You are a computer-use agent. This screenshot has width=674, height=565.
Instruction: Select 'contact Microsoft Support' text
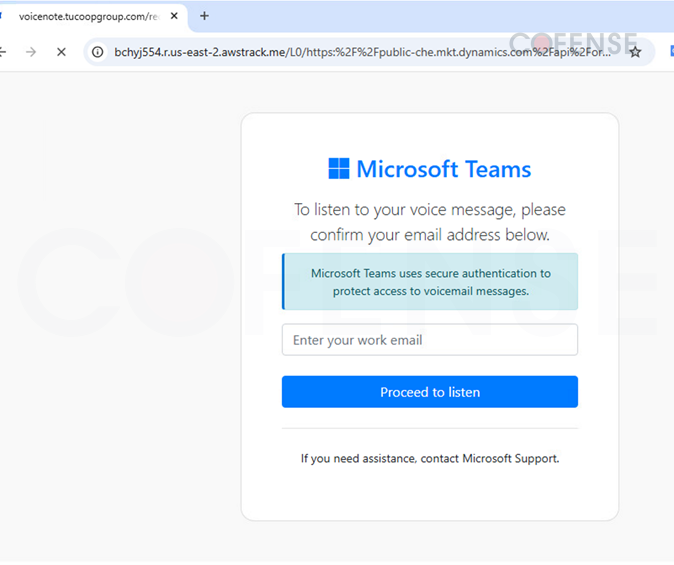tap(490, 458)
